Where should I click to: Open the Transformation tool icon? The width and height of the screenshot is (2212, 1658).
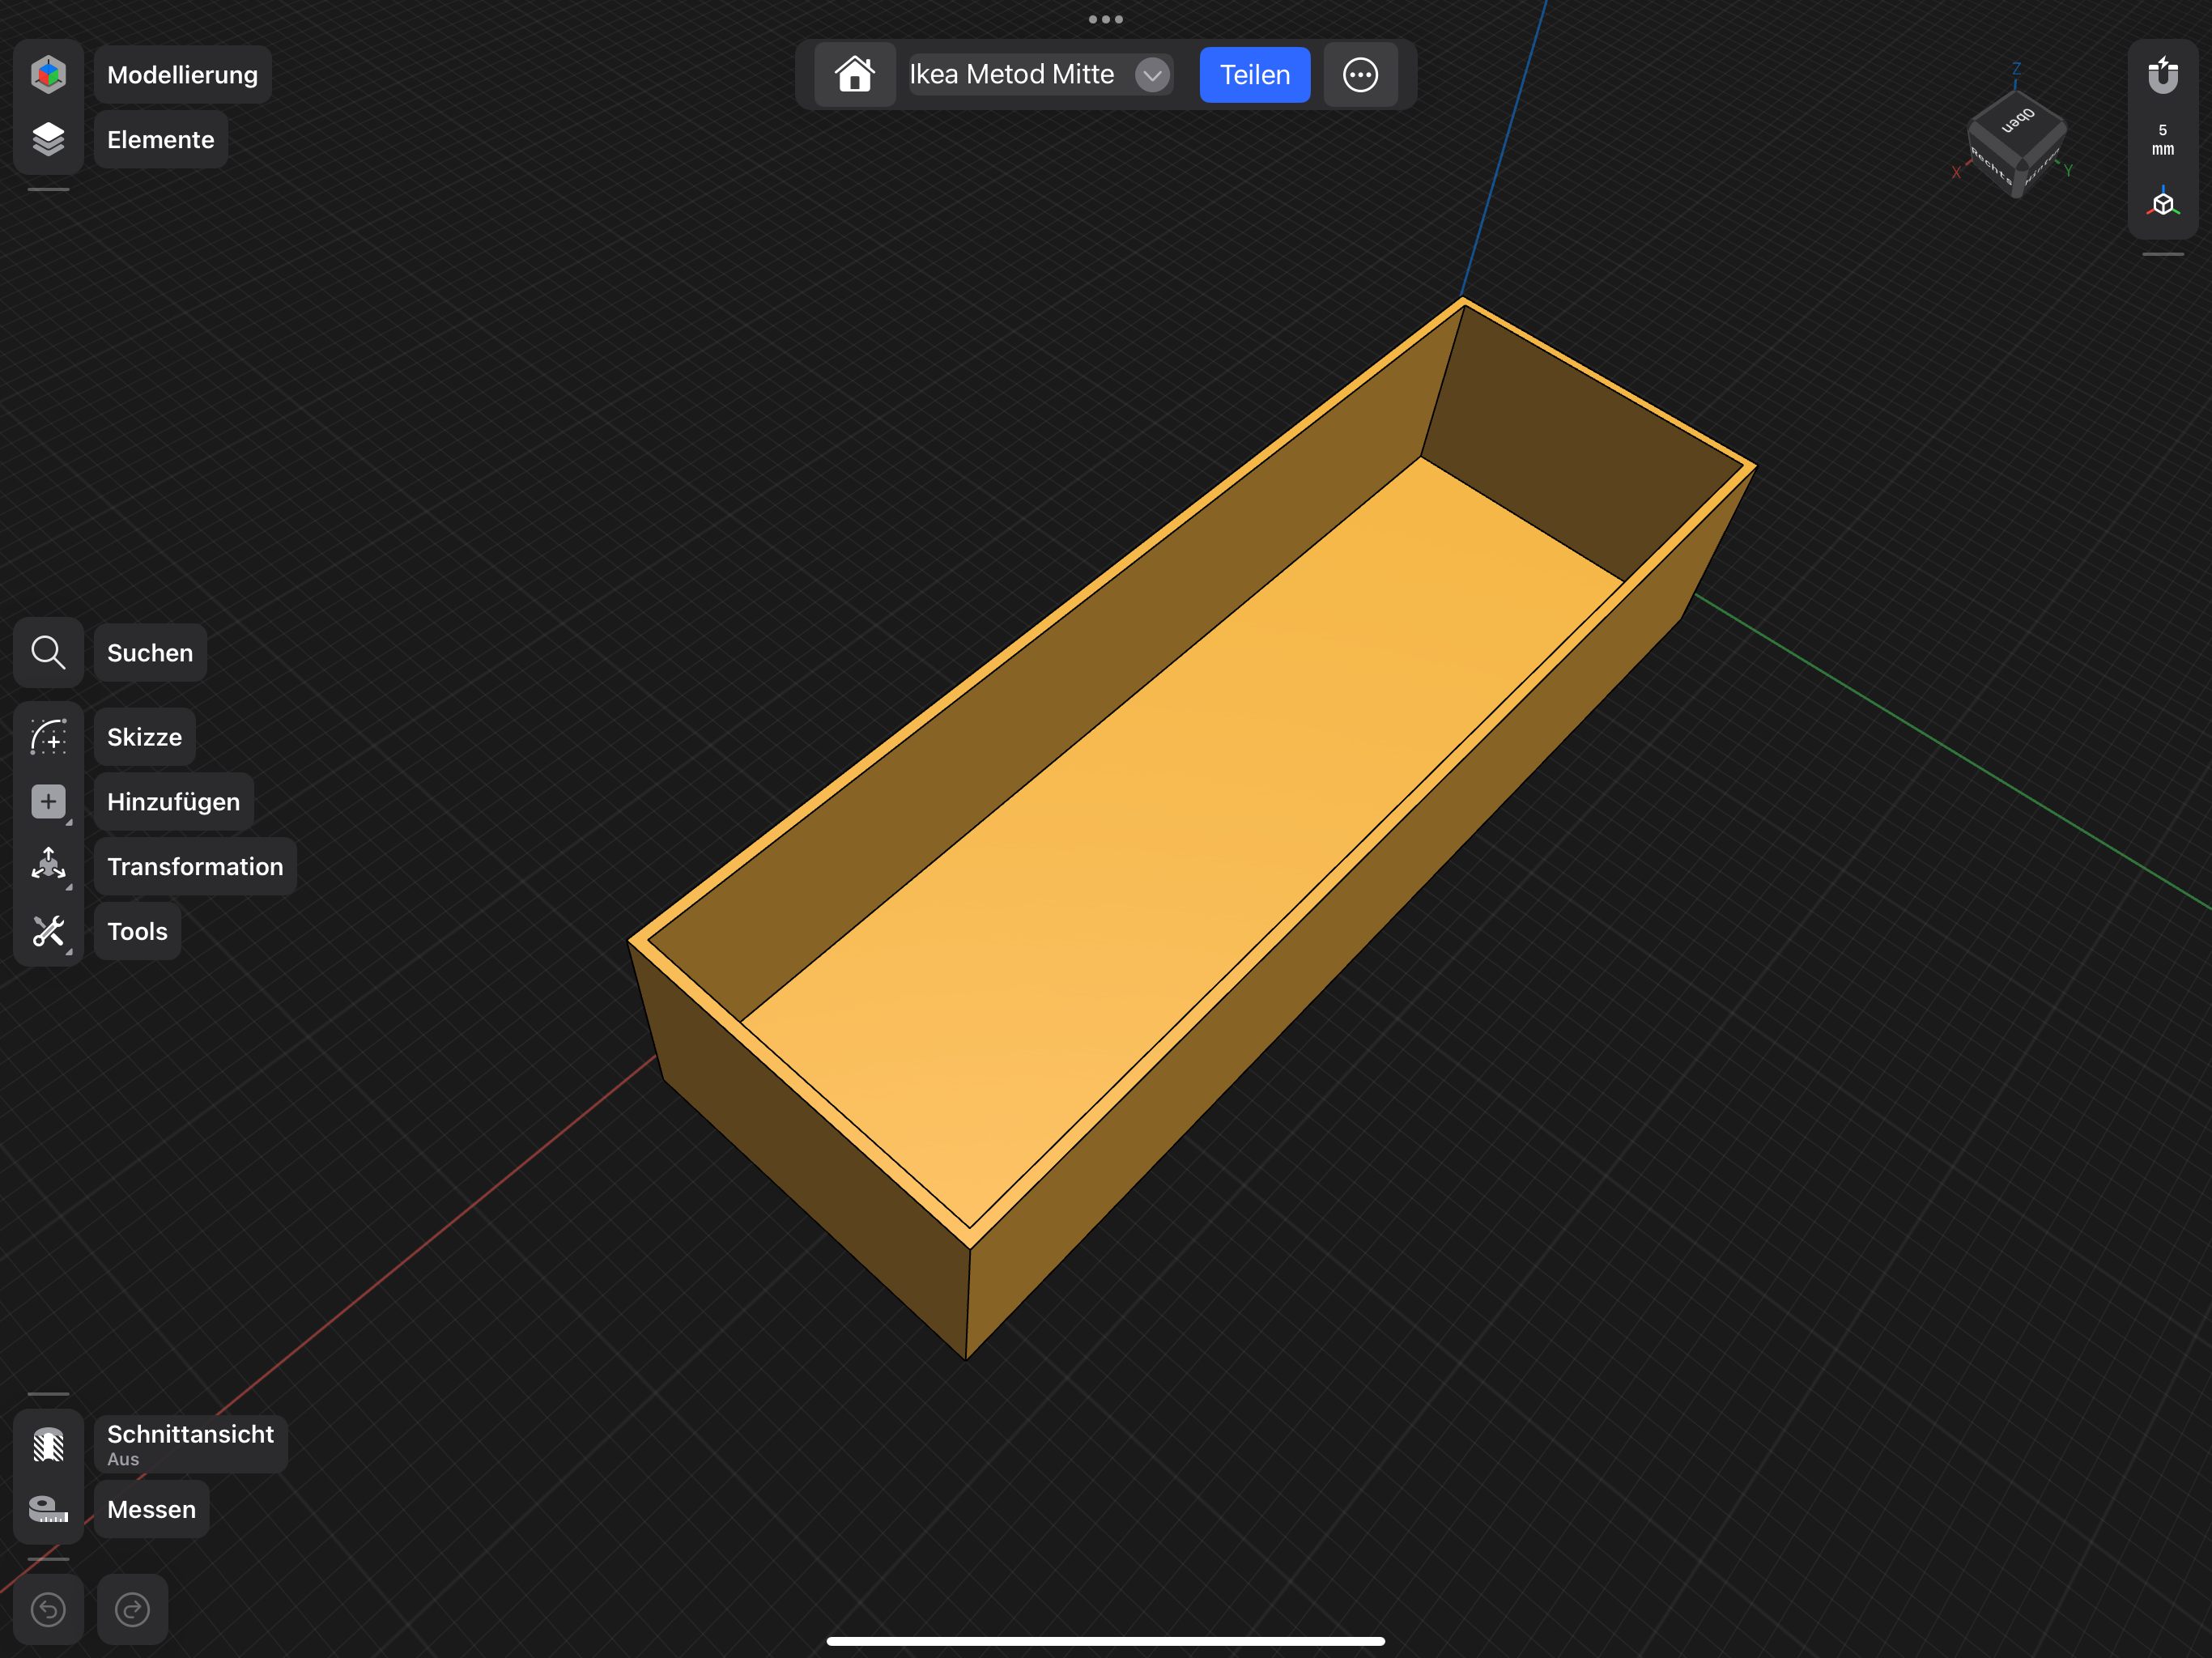pyautogui.click(x=48, y=866)
